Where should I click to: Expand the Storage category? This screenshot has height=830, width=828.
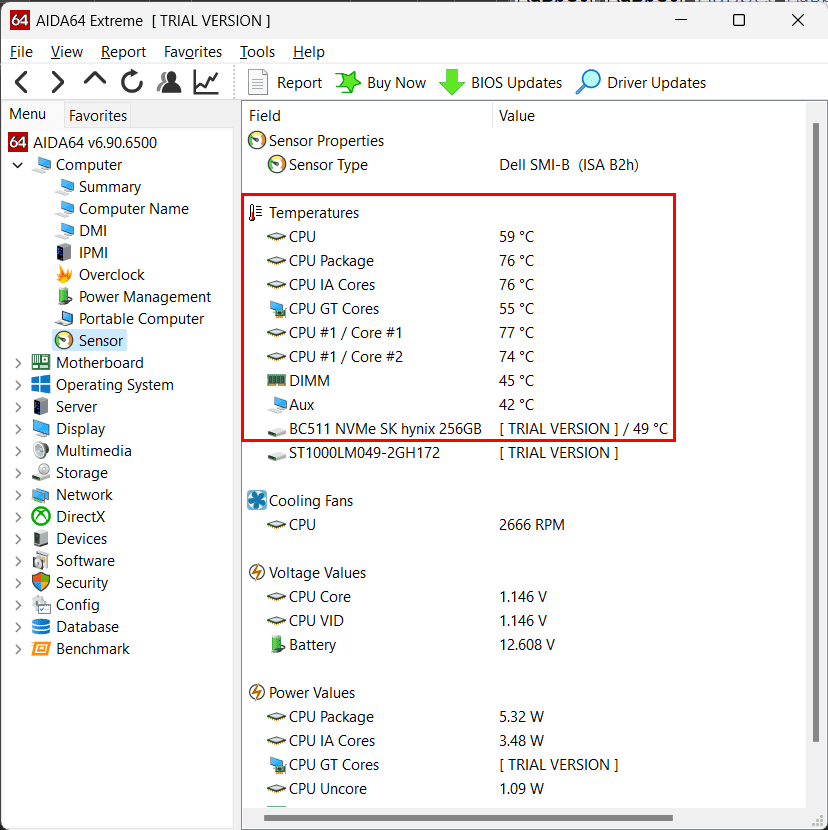16,472
